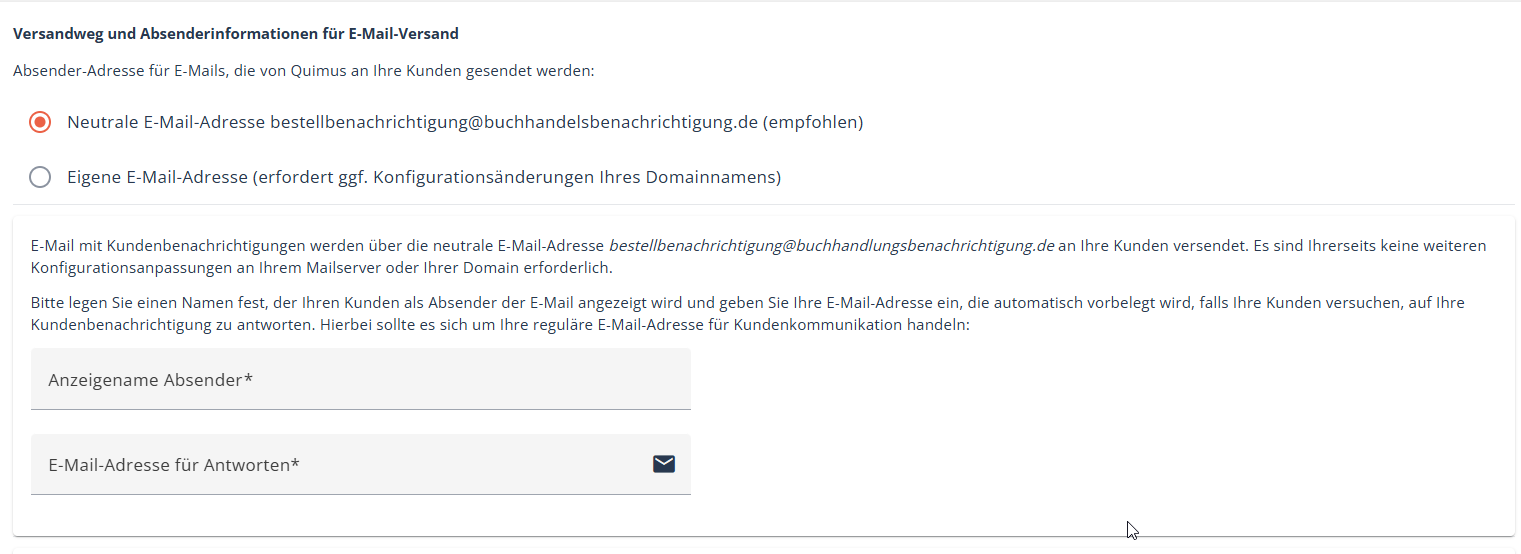The width and height of the screenshot is (1521, 554).
Task: Click the paragraph starting 'E-Mail mit Kundenbenachrichtigungen'
Action: click(759, 257)
